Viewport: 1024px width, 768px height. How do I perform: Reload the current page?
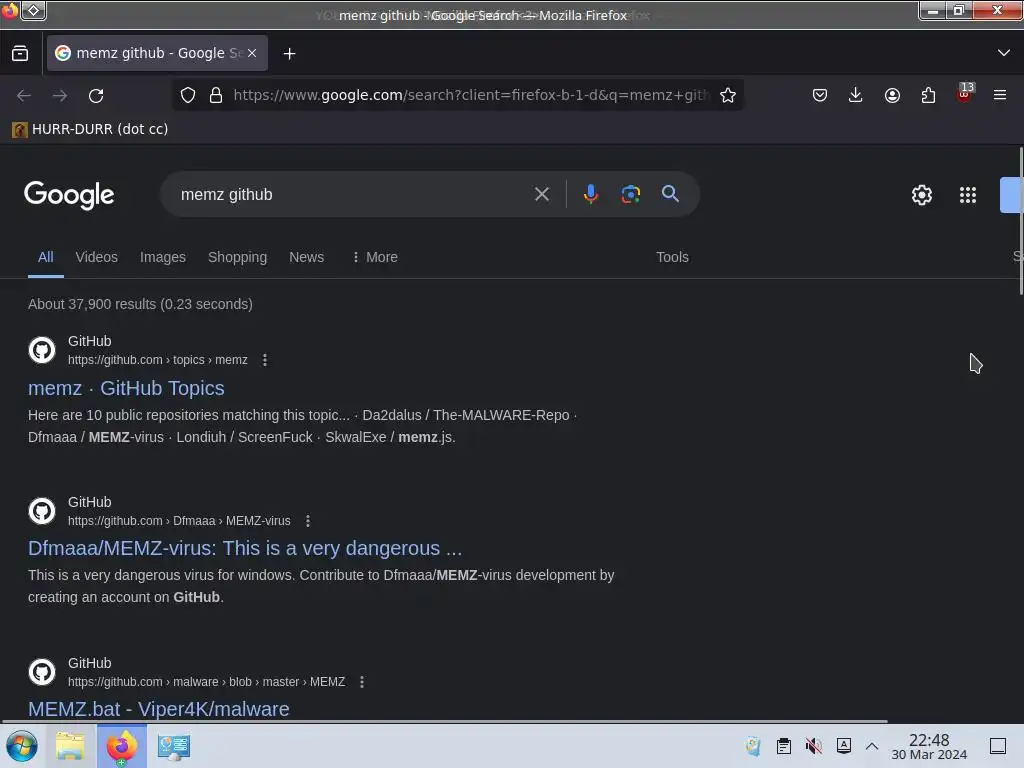96,95
